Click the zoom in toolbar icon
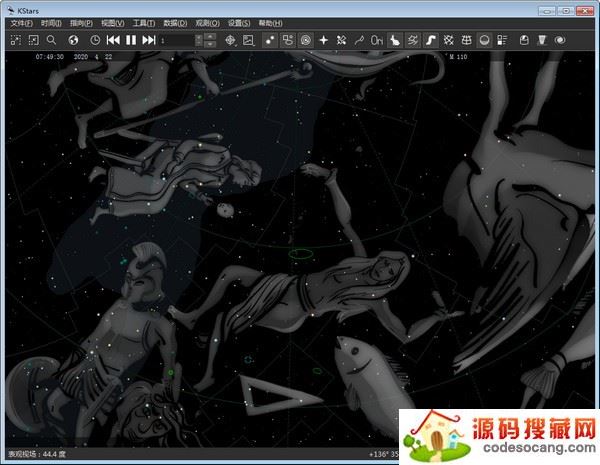The height and width of the screenshot is (465, 600). click(x=16, y=40)
